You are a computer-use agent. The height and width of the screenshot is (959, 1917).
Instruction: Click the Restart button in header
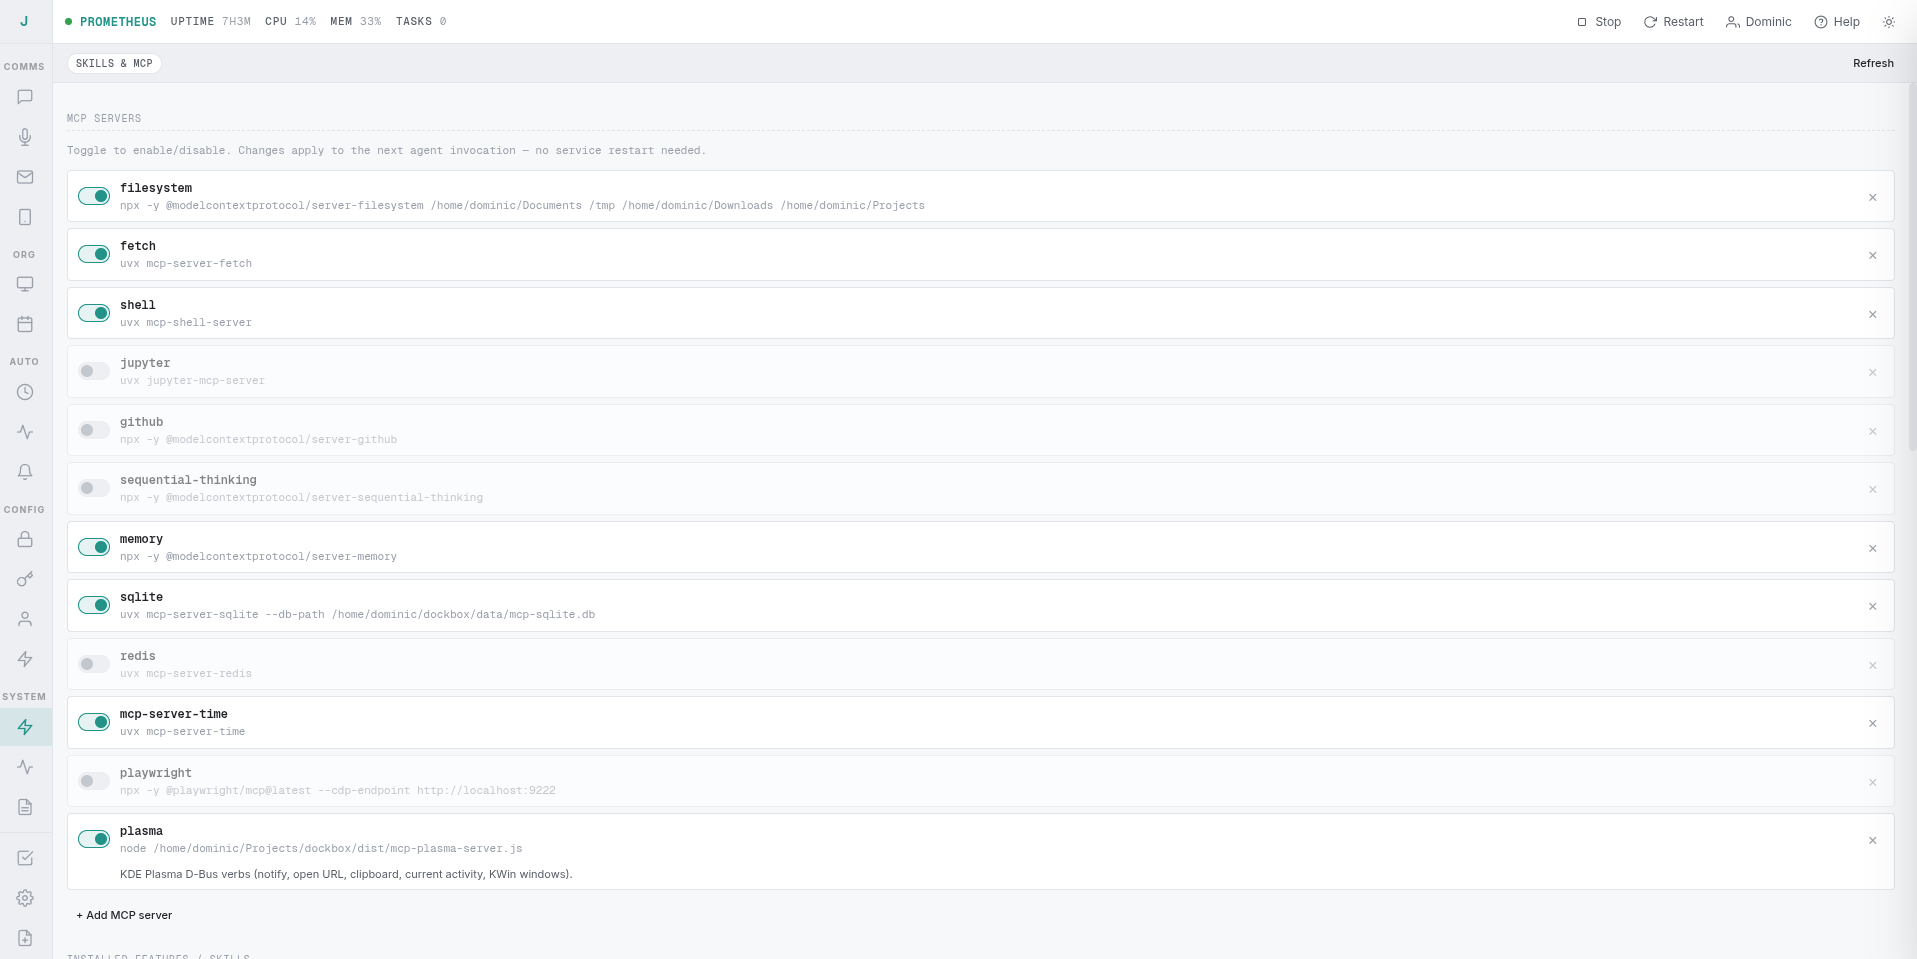[1673, 22]
